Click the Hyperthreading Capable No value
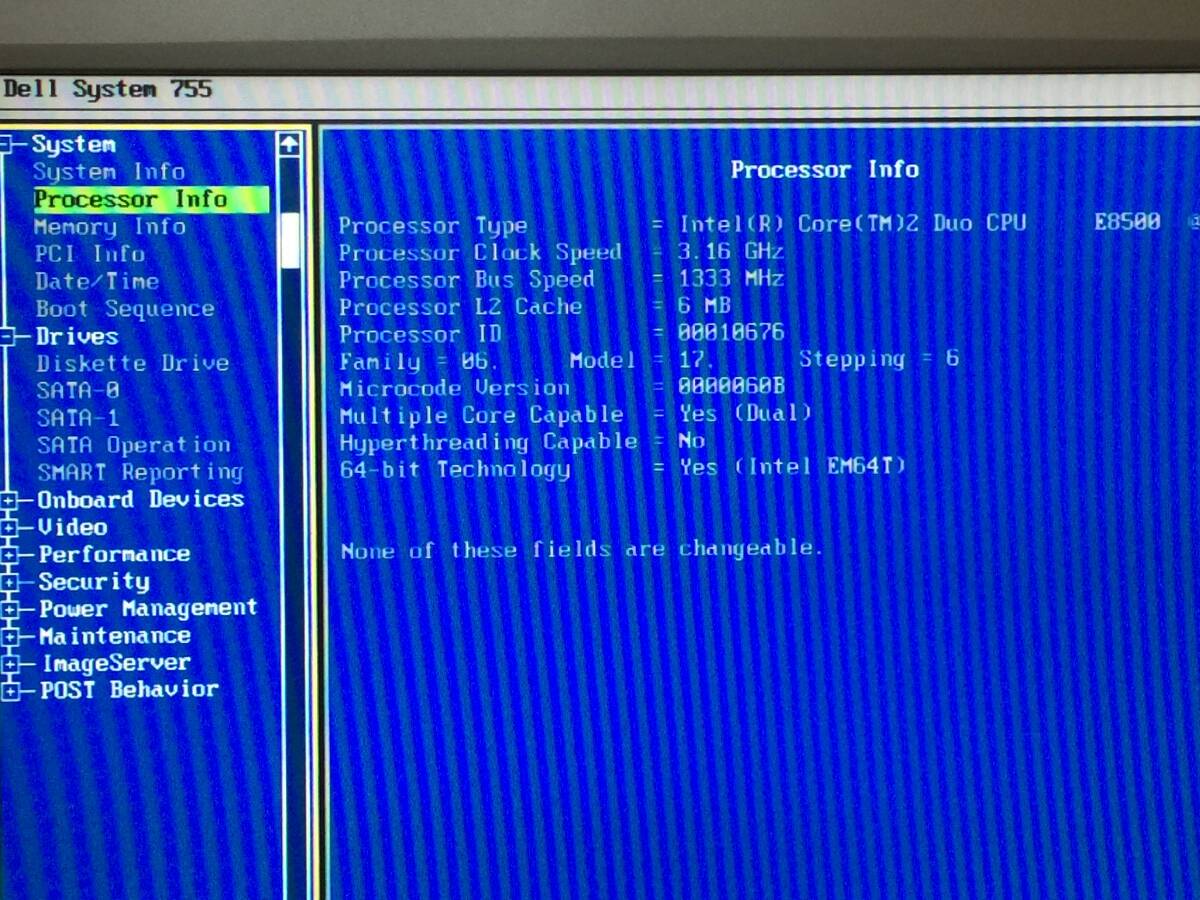The height and width of the screenshot is (900, 1200). [x=691, y=441]
